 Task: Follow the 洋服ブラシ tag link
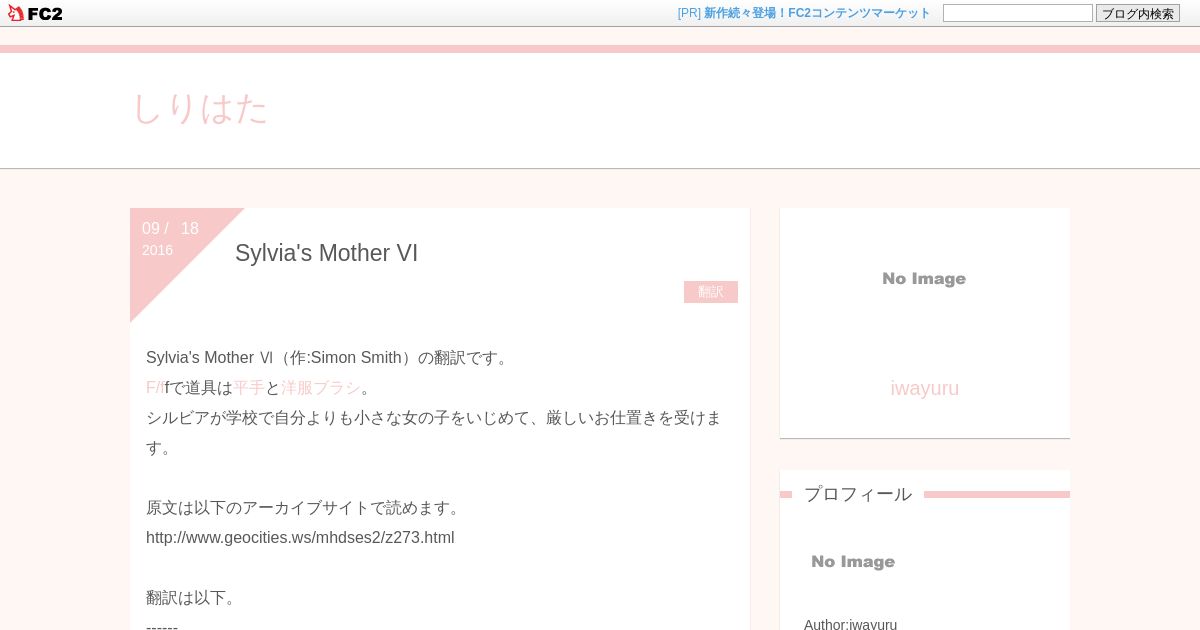[321, 388]
